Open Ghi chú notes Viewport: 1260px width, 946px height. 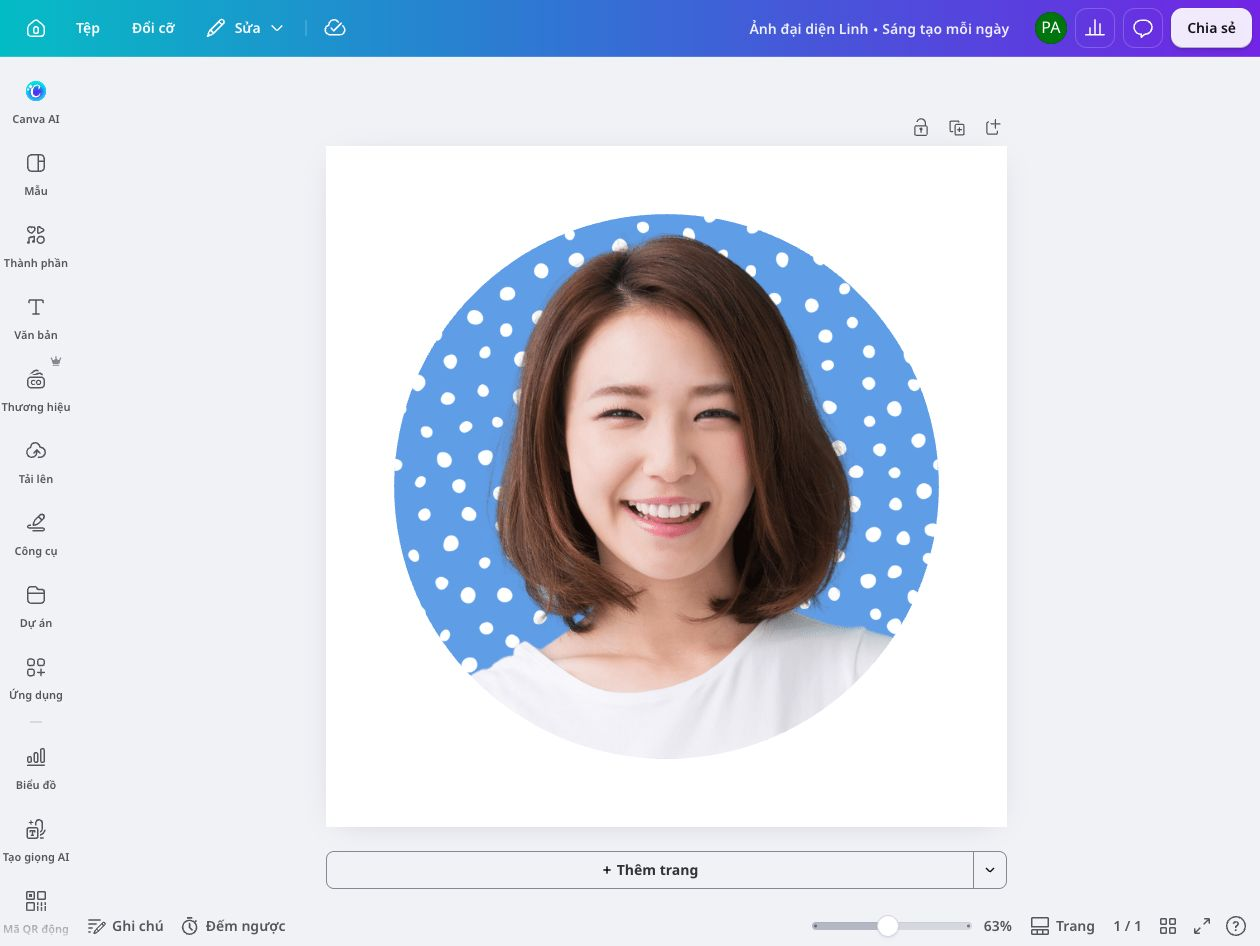(126, 926)
